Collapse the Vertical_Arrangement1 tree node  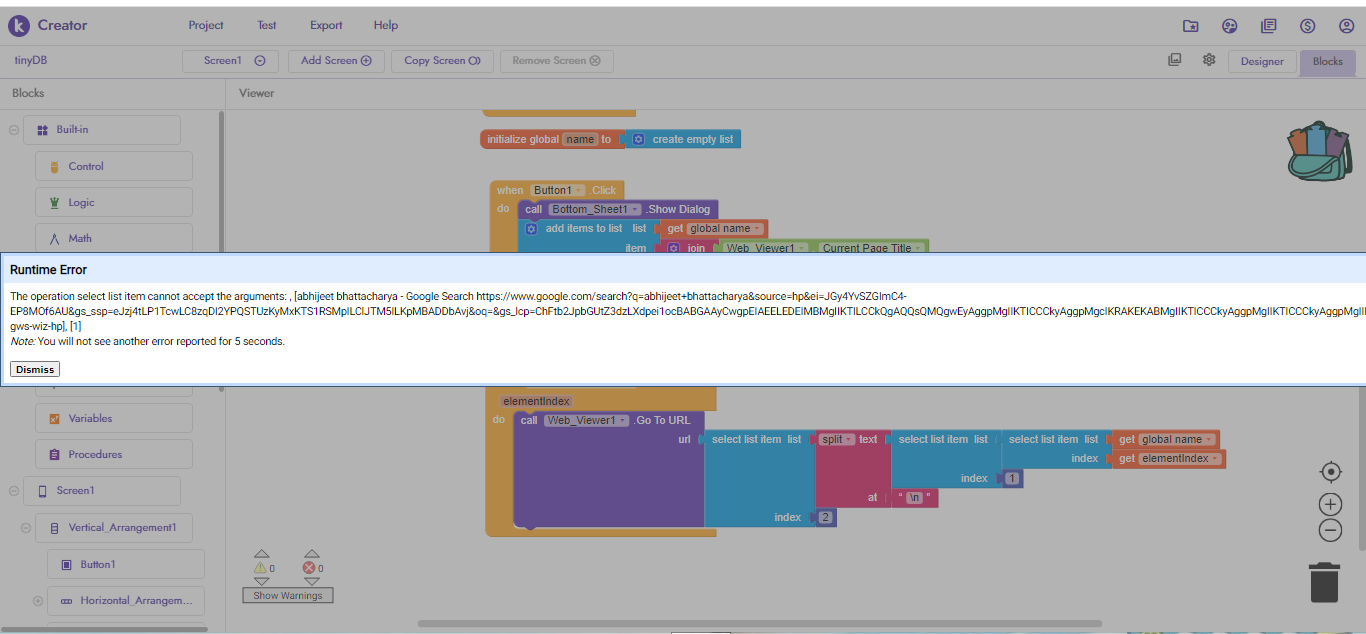pyautogui.click(x=26, y=528)
